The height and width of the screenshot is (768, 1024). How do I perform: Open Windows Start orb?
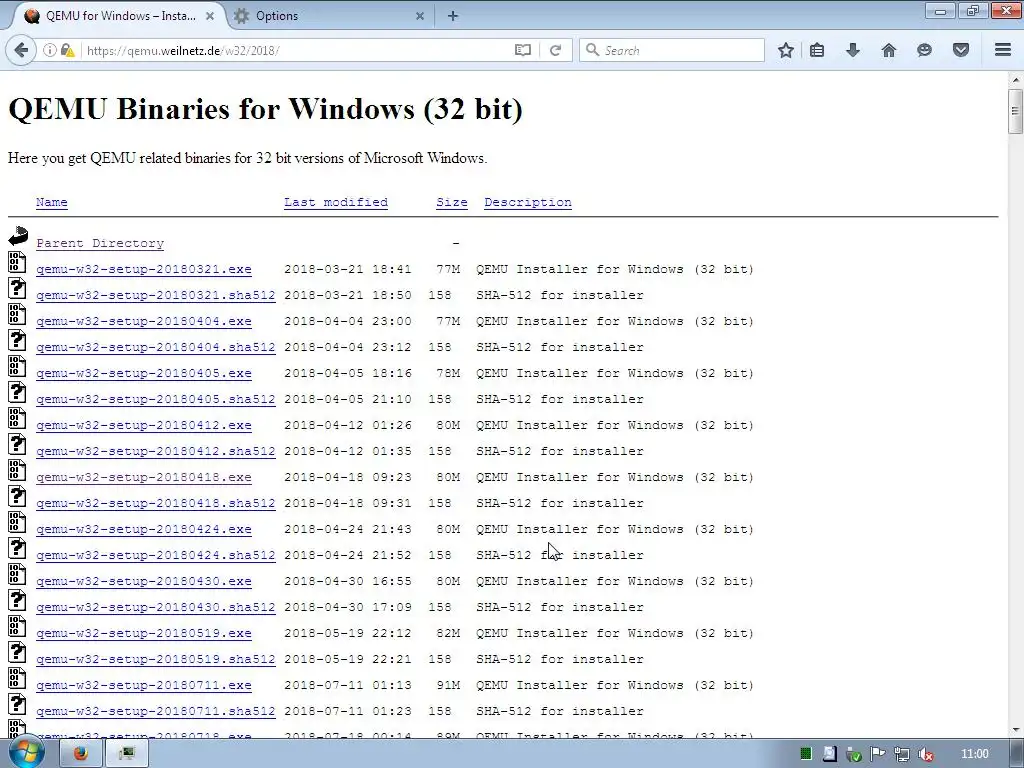click(x=25, y=753)
